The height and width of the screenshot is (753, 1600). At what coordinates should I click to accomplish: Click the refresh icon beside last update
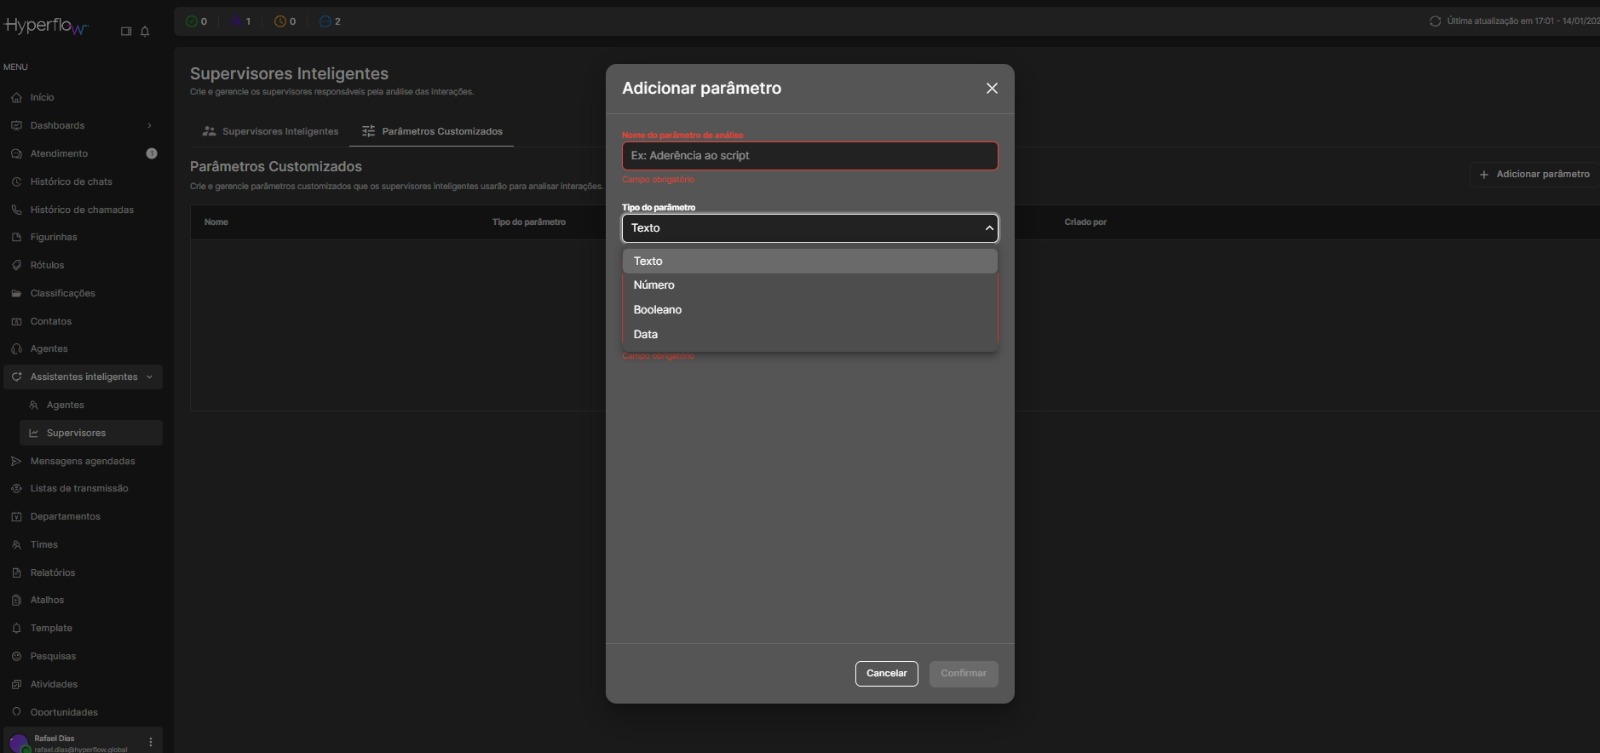(1435, 21)
